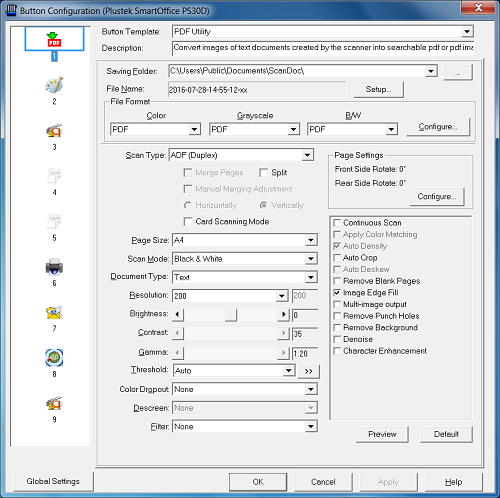Open the Scan Type dropdown
Viewport: 500px width, 498px height.
click(241, 155)
